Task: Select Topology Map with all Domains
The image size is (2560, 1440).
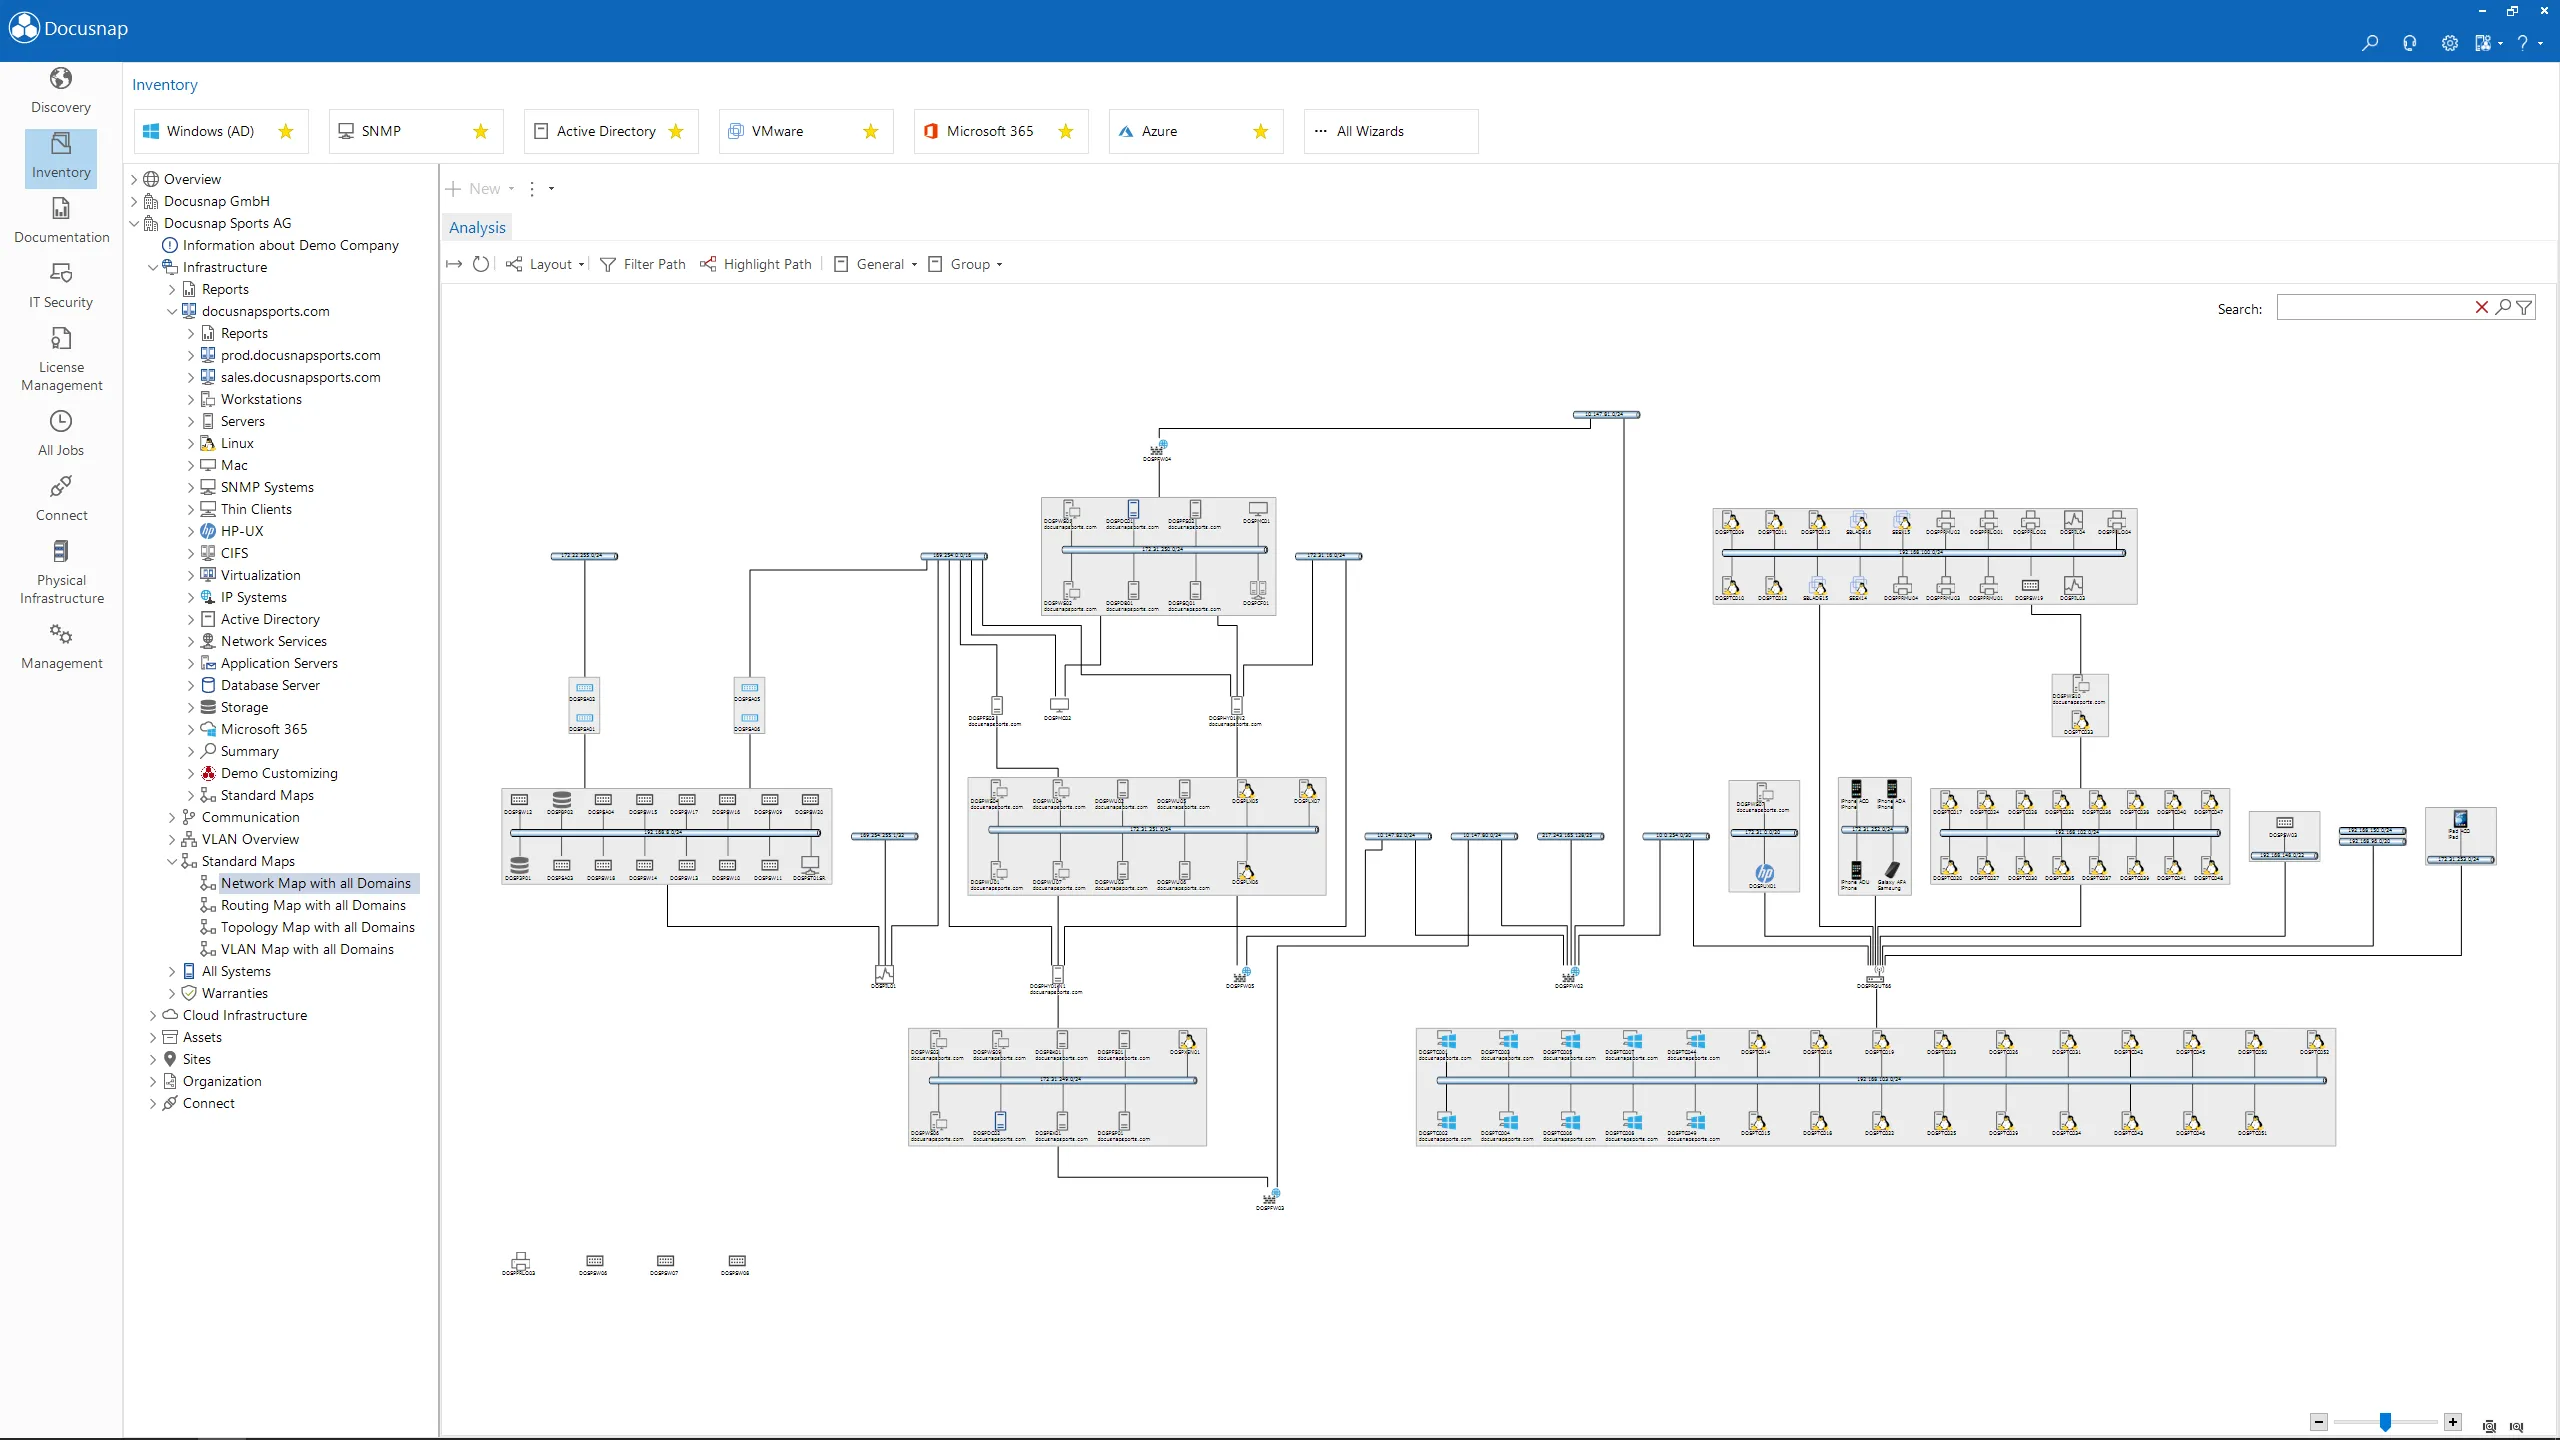Action: pos(317,927)
